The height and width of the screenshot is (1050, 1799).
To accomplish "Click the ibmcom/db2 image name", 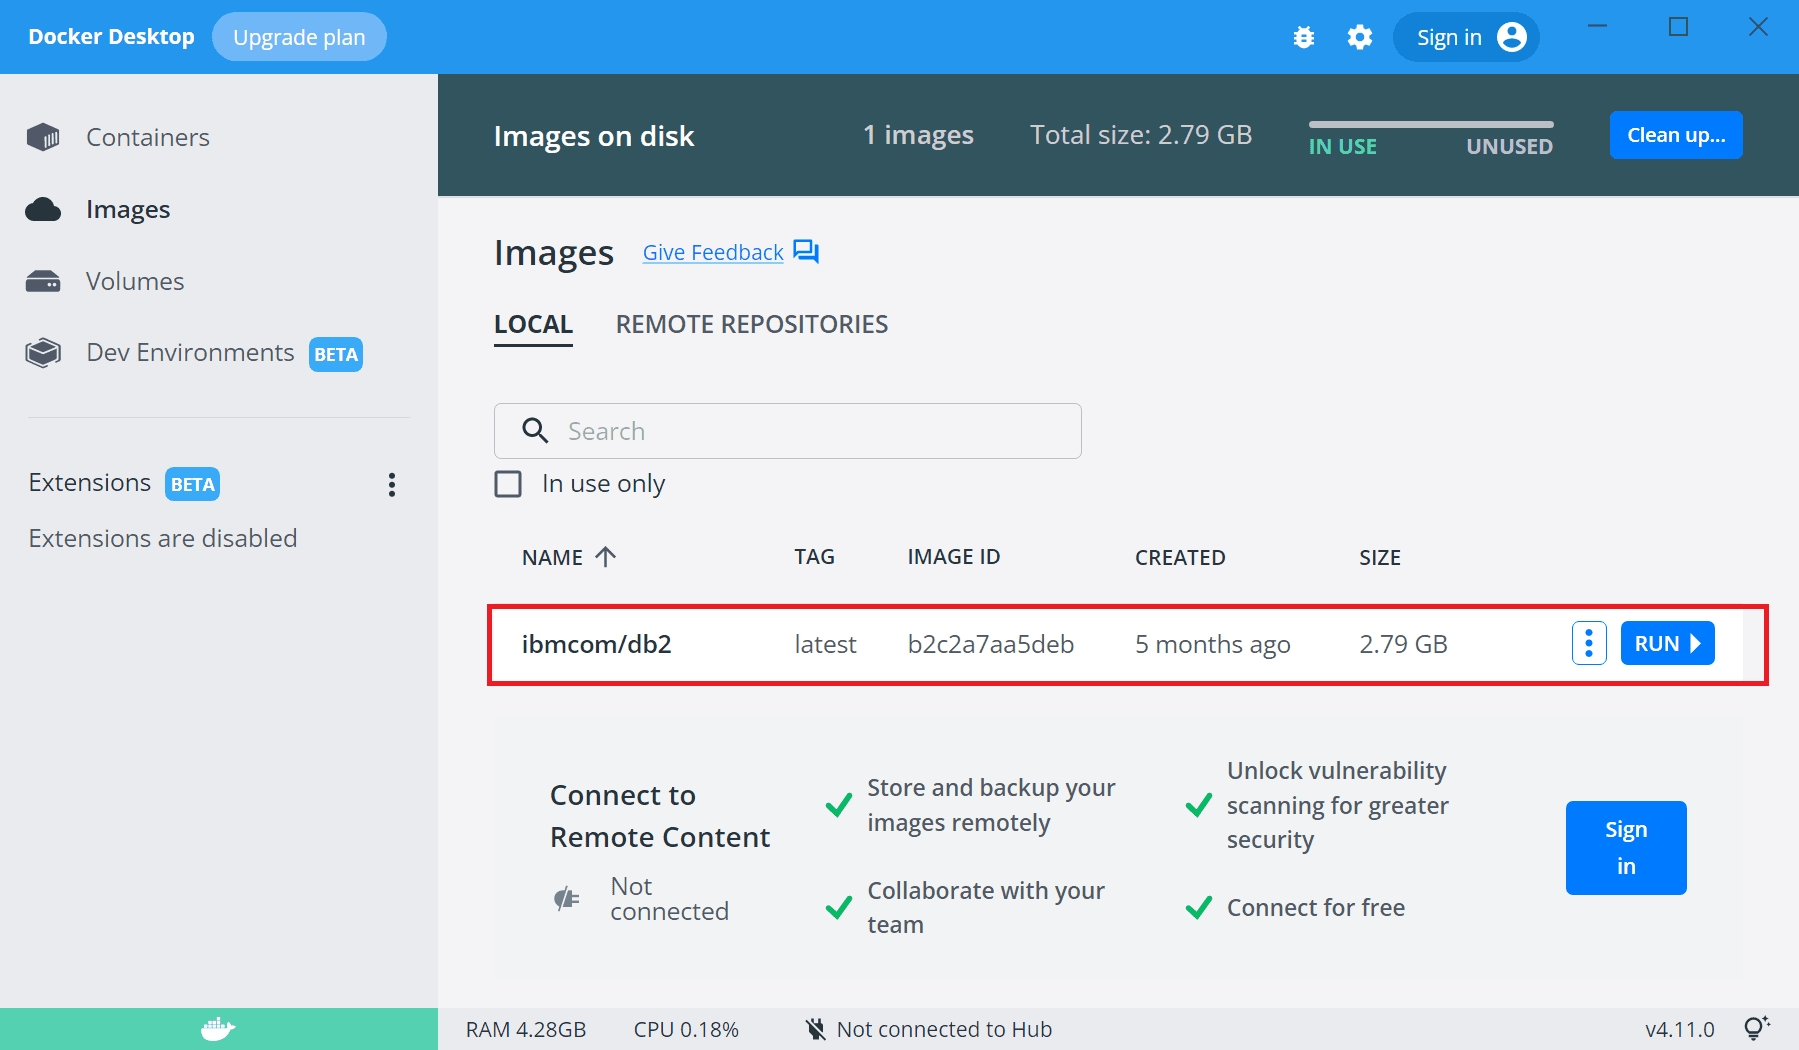I will coord(597,644).
